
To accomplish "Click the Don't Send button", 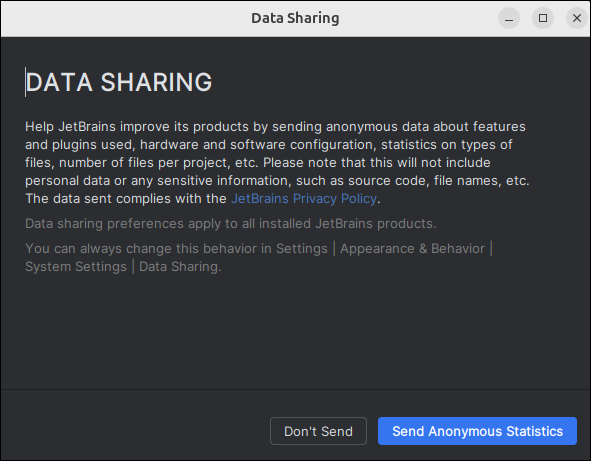I will tap(318, 431).
